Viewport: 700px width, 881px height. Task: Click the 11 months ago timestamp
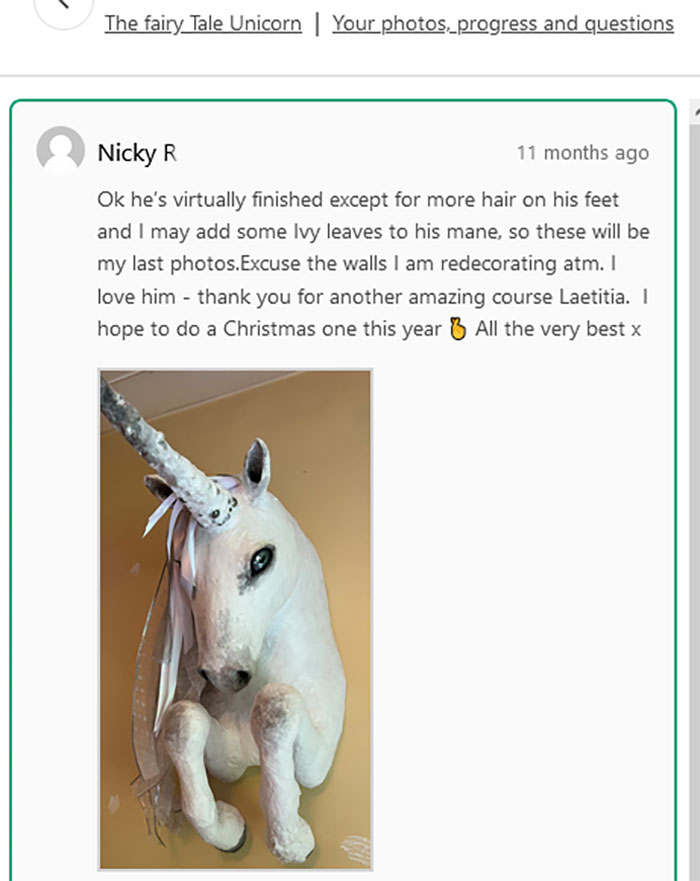pos(583,153)
